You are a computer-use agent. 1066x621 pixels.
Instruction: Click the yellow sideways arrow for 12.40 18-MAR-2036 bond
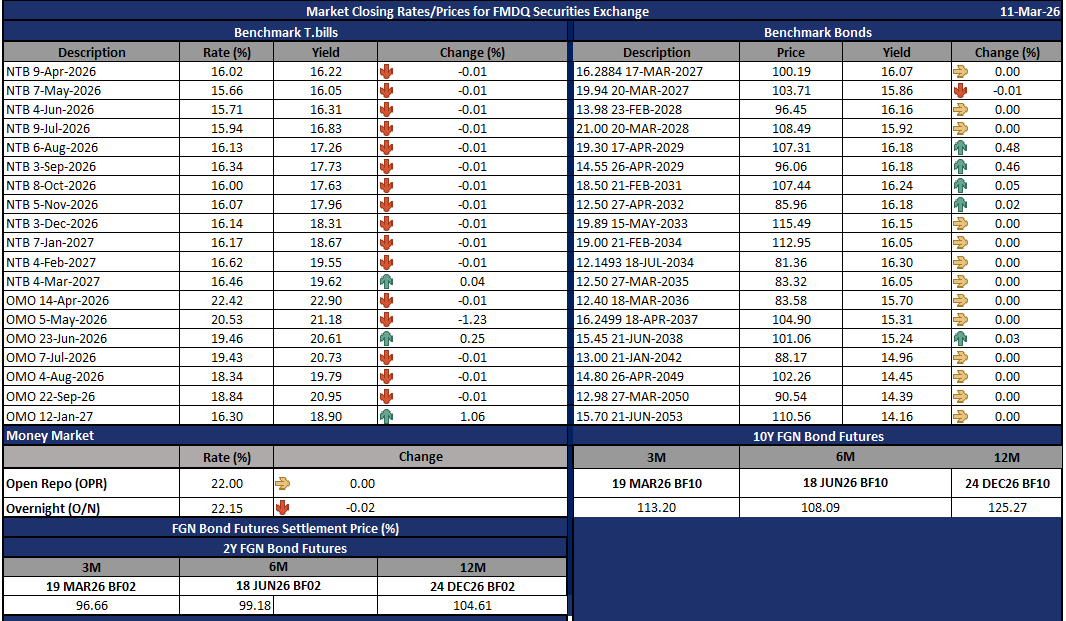(x=960, y=301)
